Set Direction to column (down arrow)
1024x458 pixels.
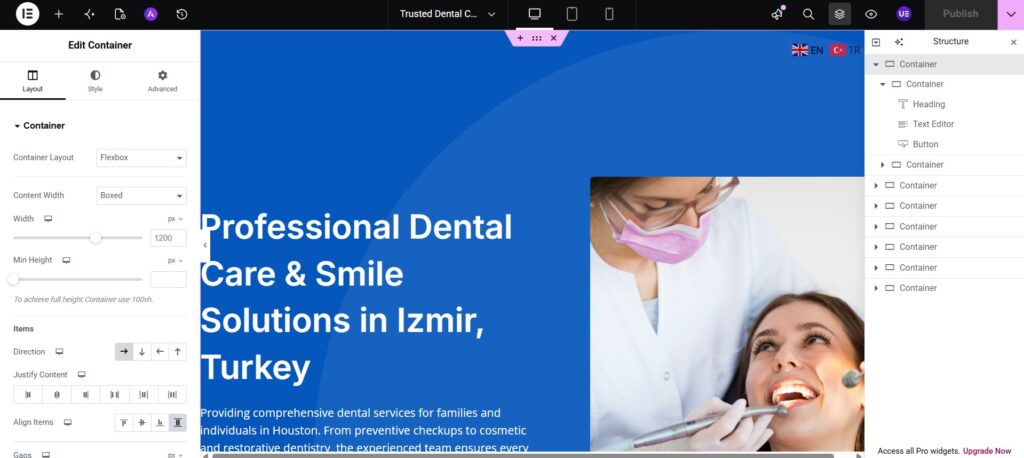(142, 352)
